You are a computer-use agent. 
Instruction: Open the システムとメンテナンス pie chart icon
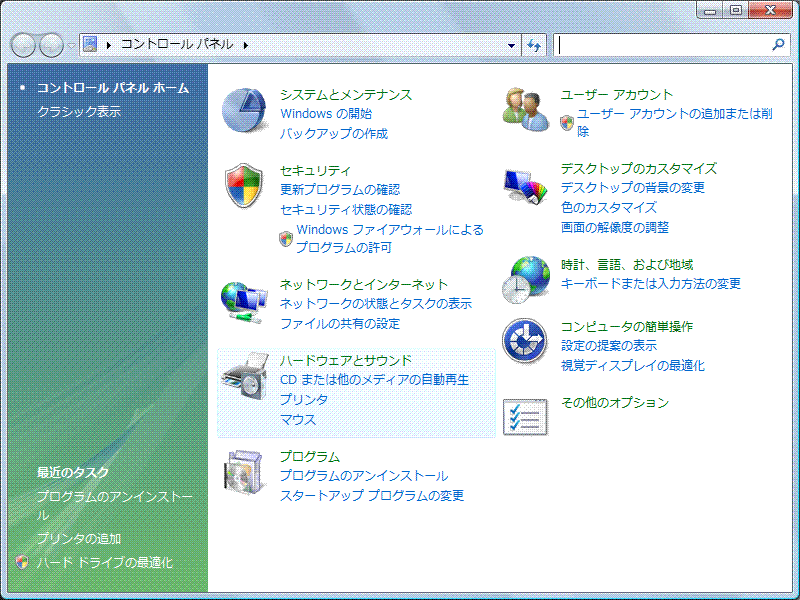(x=245, y=110)
